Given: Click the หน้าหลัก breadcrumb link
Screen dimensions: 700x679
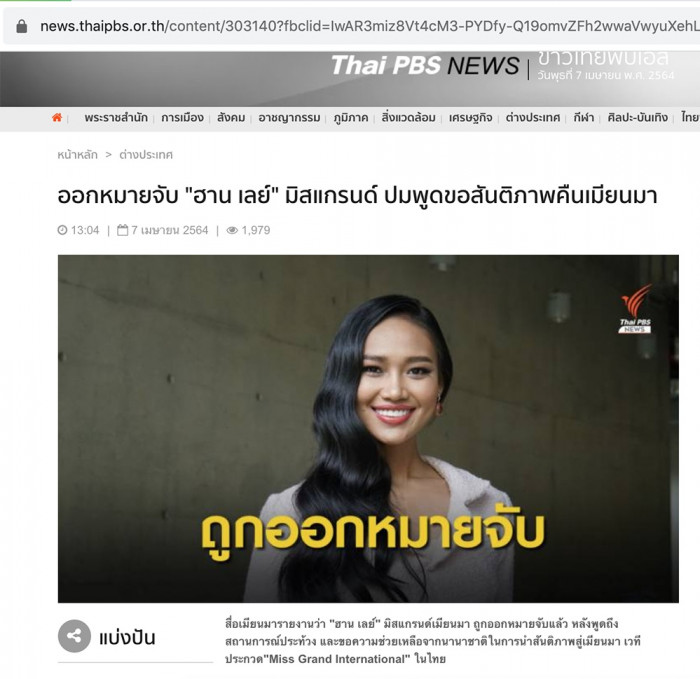Looking at the screenshot, I should tap(77, 155).
